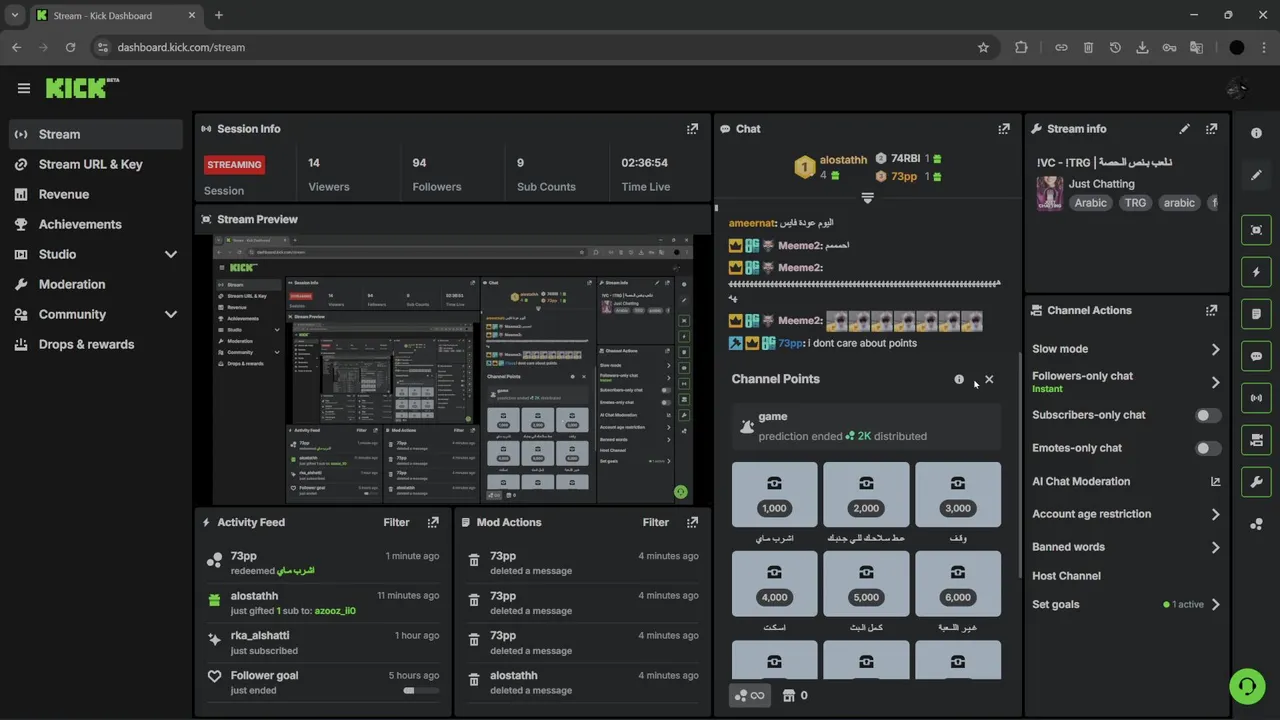Close the Channel Points panel

(989, 379)
